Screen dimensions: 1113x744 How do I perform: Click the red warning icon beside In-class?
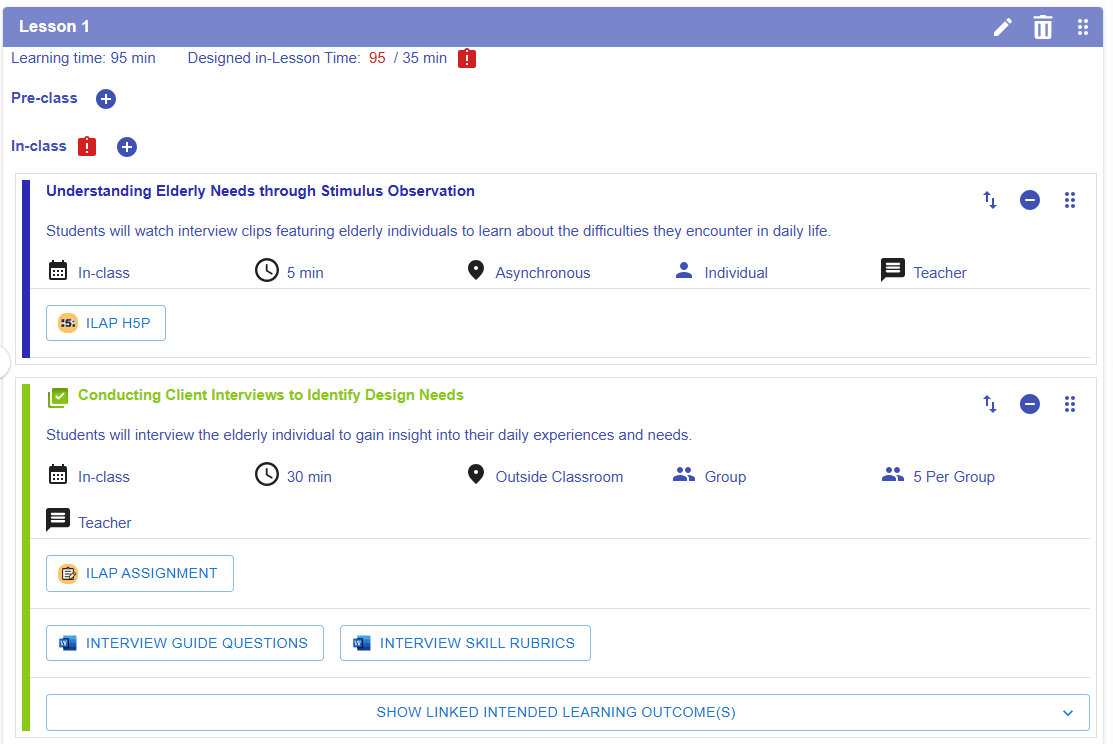point(87,146)
